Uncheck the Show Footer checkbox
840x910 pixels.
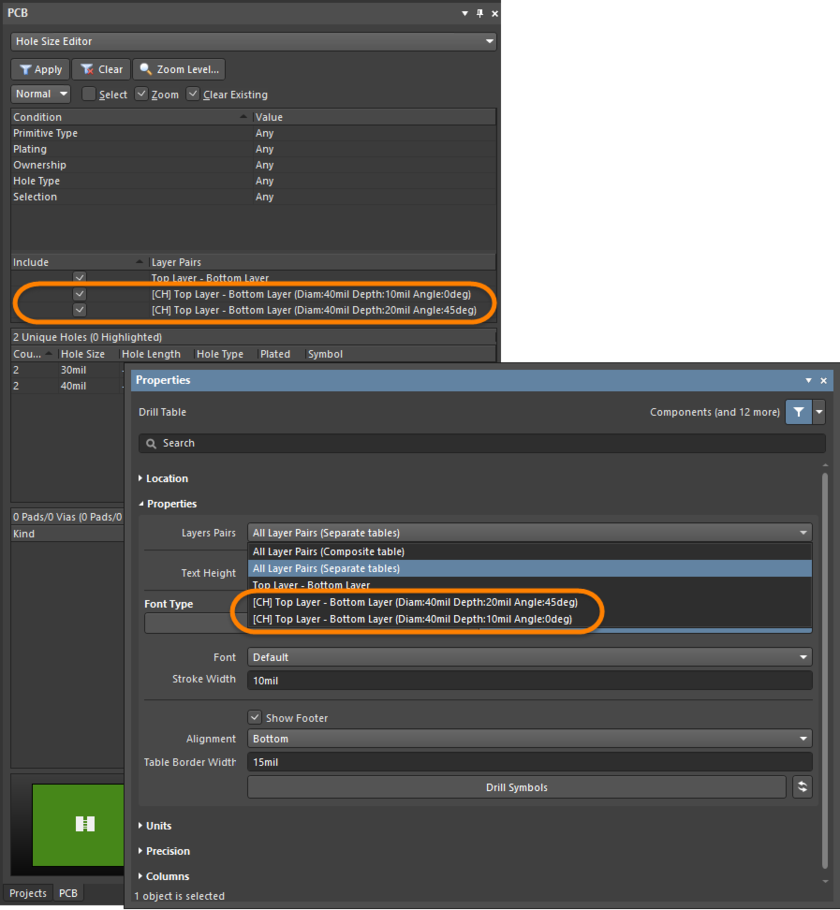point(255,717)
